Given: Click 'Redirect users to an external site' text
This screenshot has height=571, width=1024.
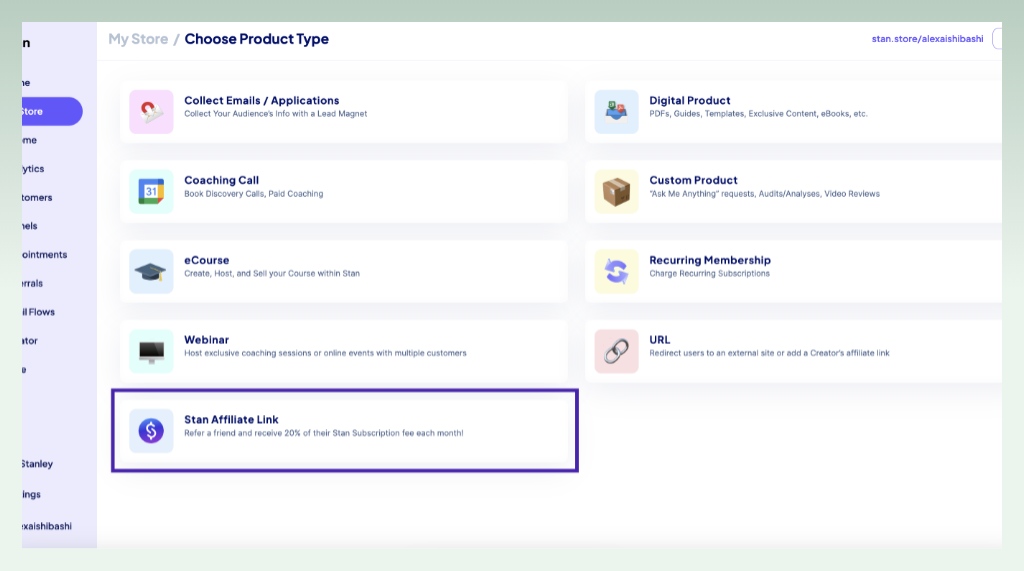Looking at the screenshot, I should tap(769, 353).
